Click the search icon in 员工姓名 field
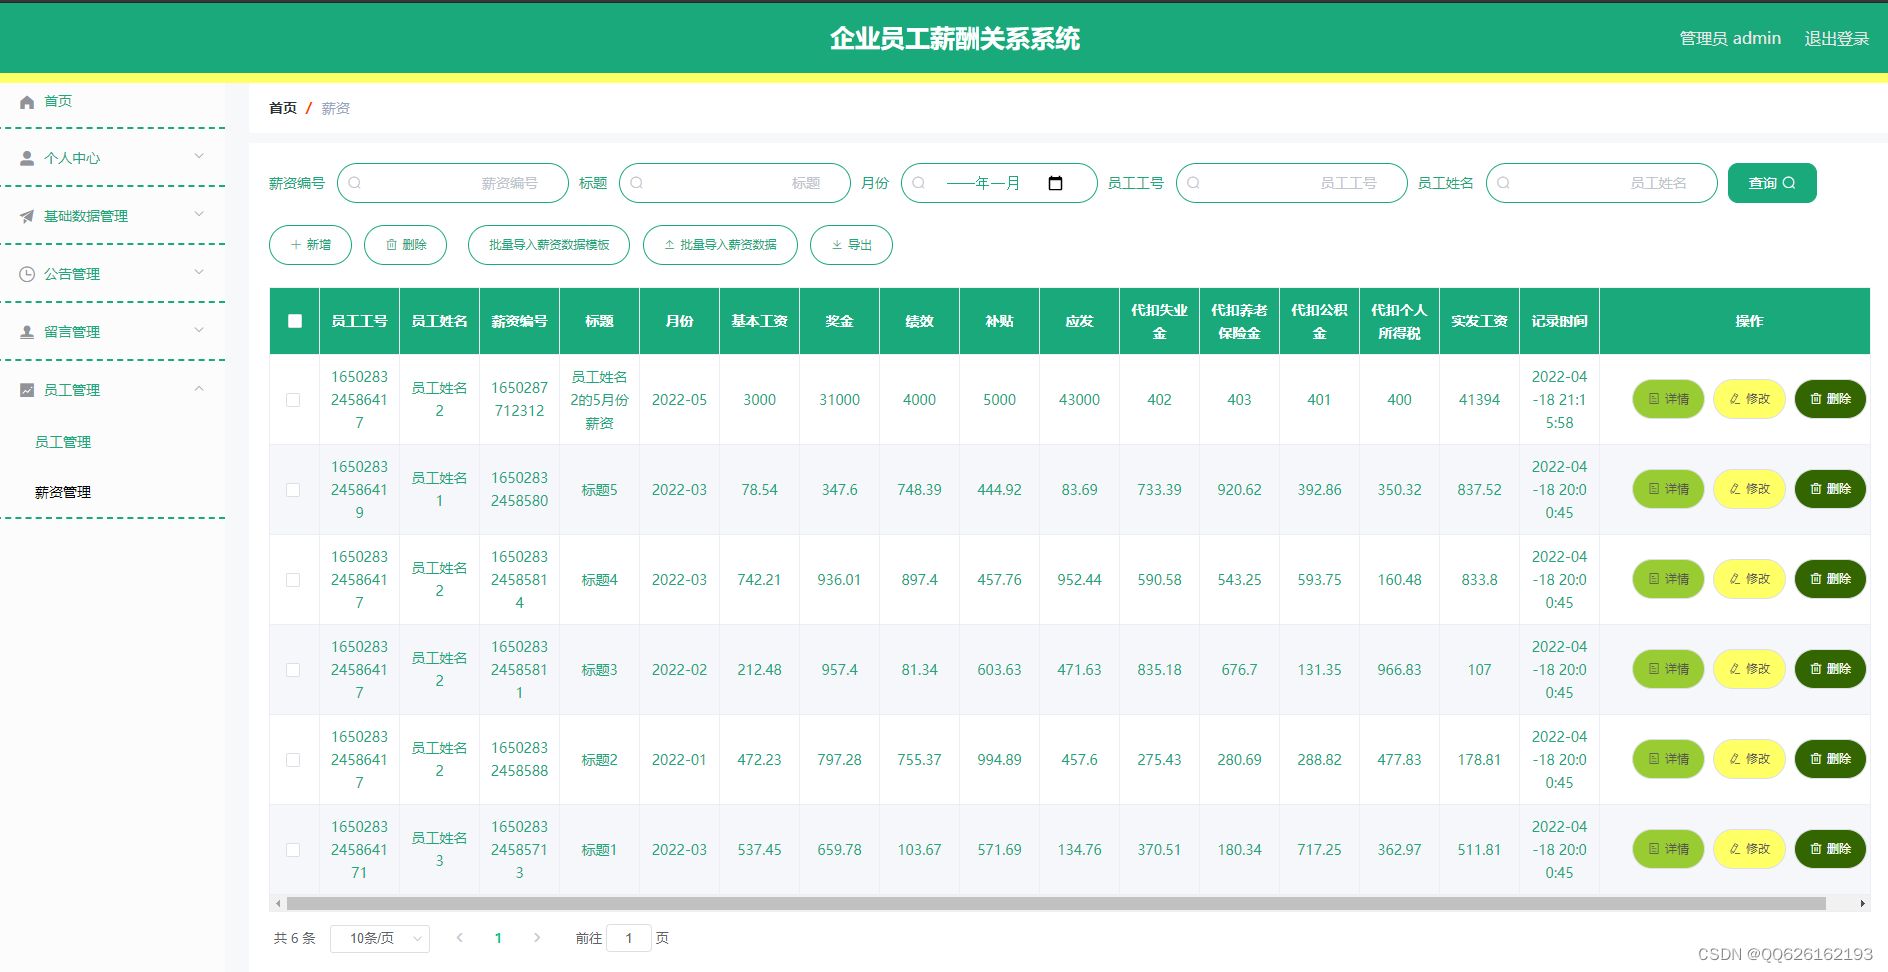The width and height of the screenshot is (1888, 972). tap(1503, 183)
